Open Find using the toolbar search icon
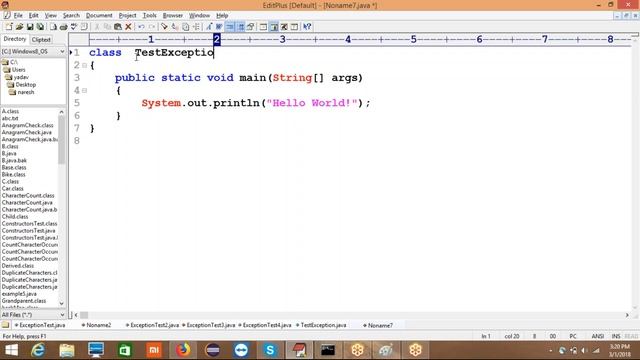640x360 pixels. point(164,27)
